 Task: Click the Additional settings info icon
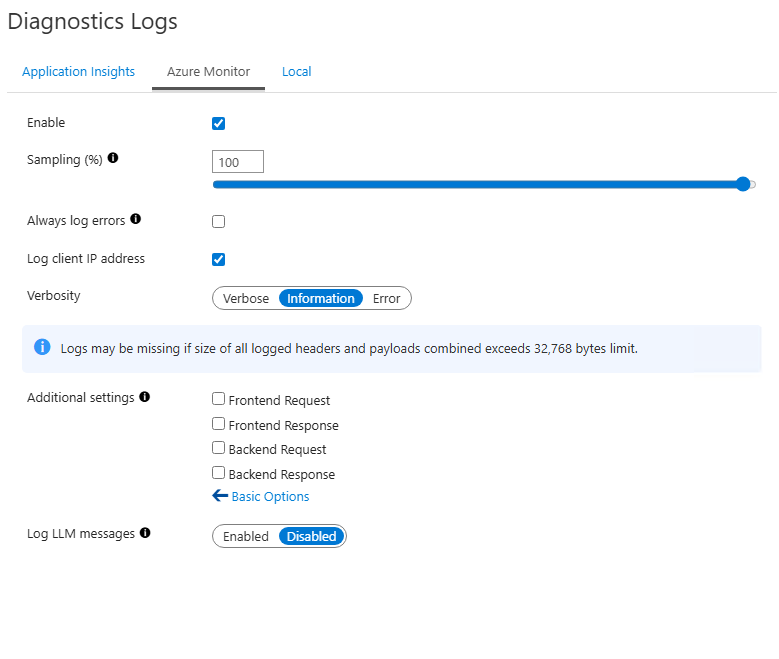pyautogui.click(x=145, y=397)
